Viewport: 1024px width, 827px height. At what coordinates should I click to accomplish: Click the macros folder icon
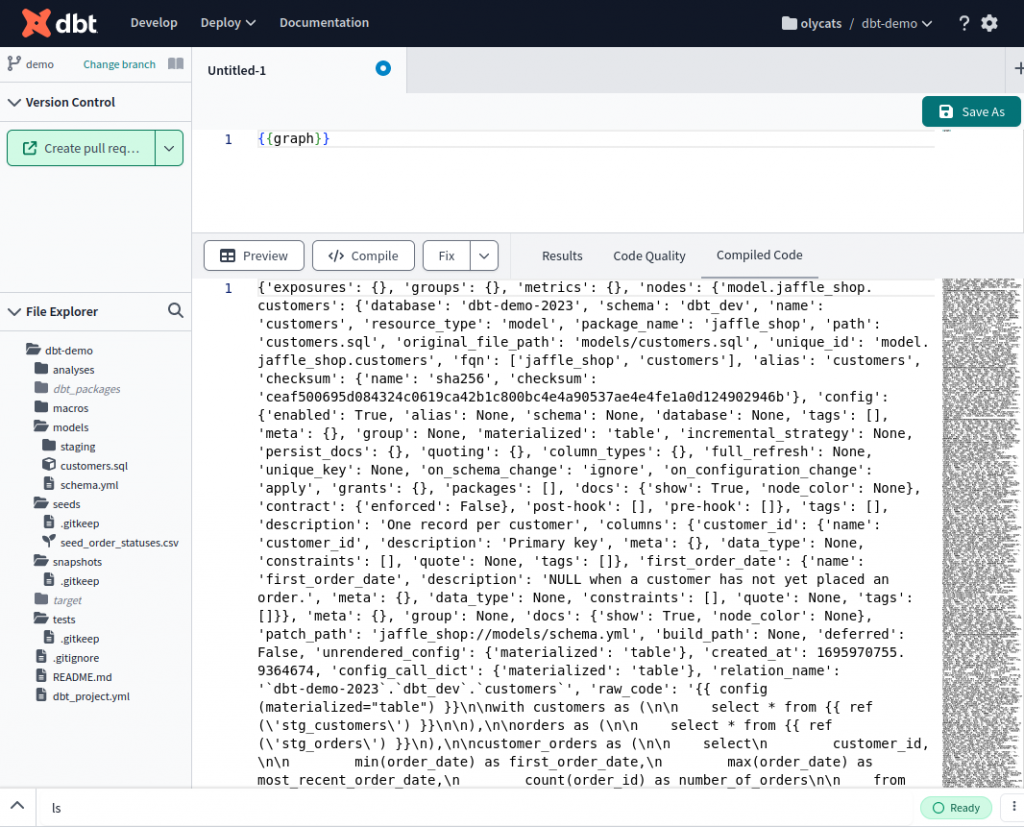pos(41,407)
